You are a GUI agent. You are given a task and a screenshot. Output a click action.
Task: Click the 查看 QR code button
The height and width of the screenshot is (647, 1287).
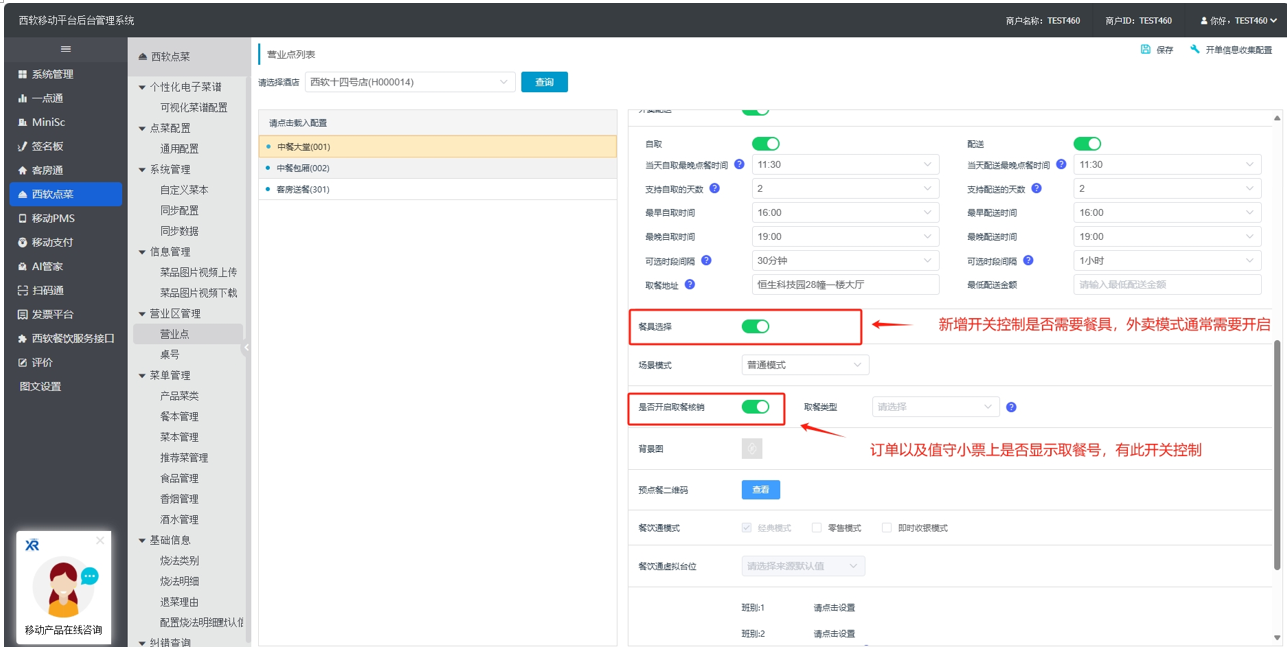pyautogui.click(x=760, y=490)
